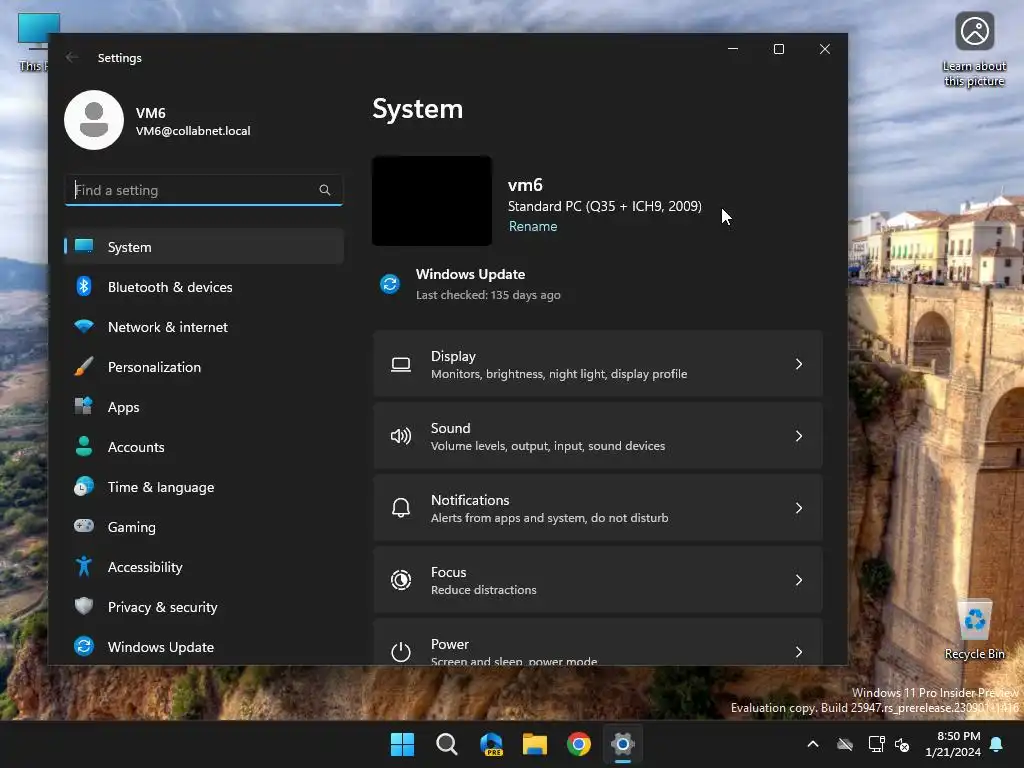Expand Focus settings chevron
The width and height of the screenshot is (1024, 768).
pyautogui.click(x=799, y=580)
